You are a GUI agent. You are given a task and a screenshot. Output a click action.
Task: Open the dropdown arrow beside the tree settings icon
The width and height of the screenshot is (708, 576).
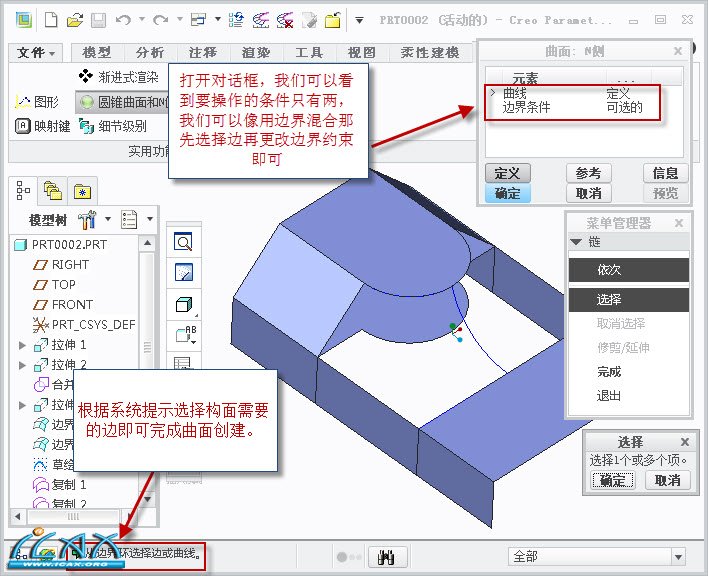tap(108, 219)
